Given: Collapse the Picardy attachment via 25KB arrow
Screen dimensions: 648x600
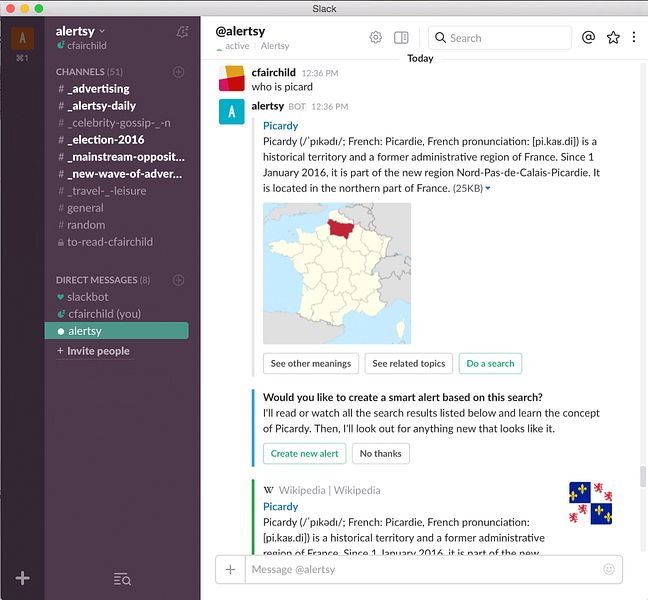Looking at the screenshot, I should [x=488, y=188].
